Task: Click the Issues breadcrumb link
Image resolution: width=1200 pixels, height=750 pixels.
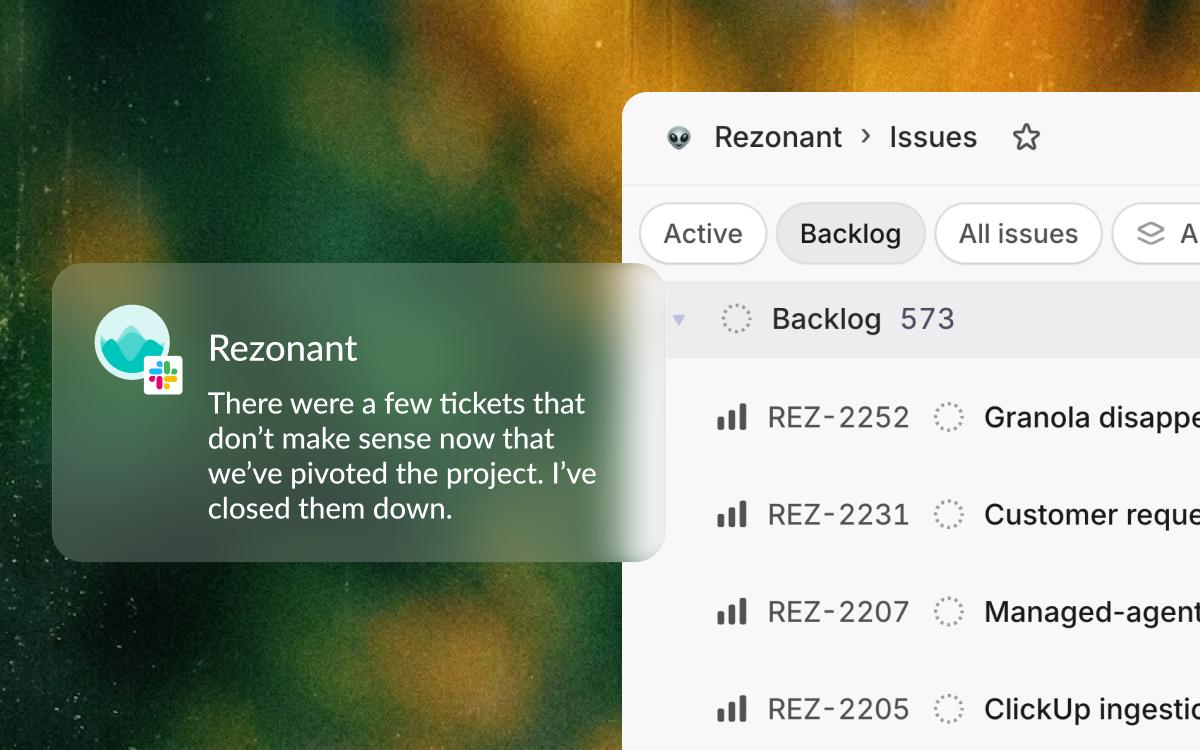Action: click(933, 137)
